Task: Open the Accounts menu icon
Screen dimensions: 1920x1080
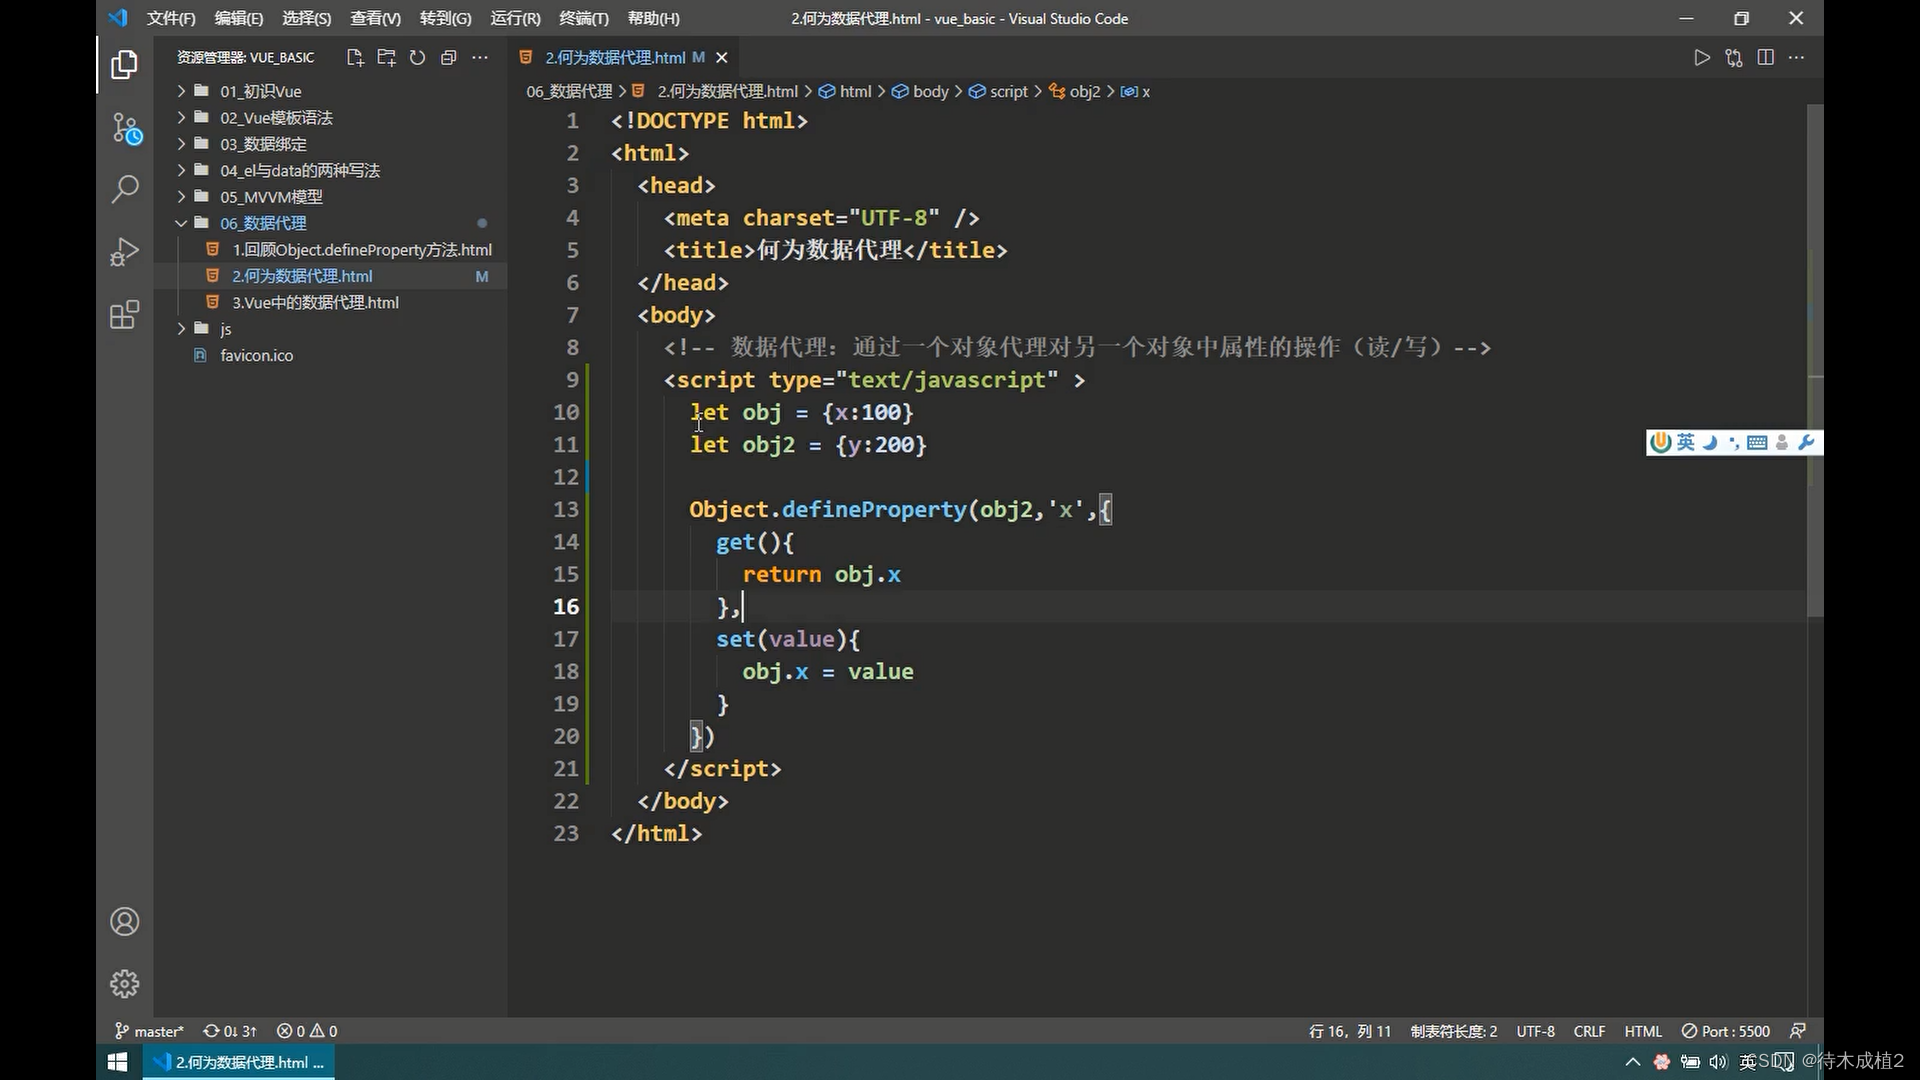Action: click(x=124, y=921)
